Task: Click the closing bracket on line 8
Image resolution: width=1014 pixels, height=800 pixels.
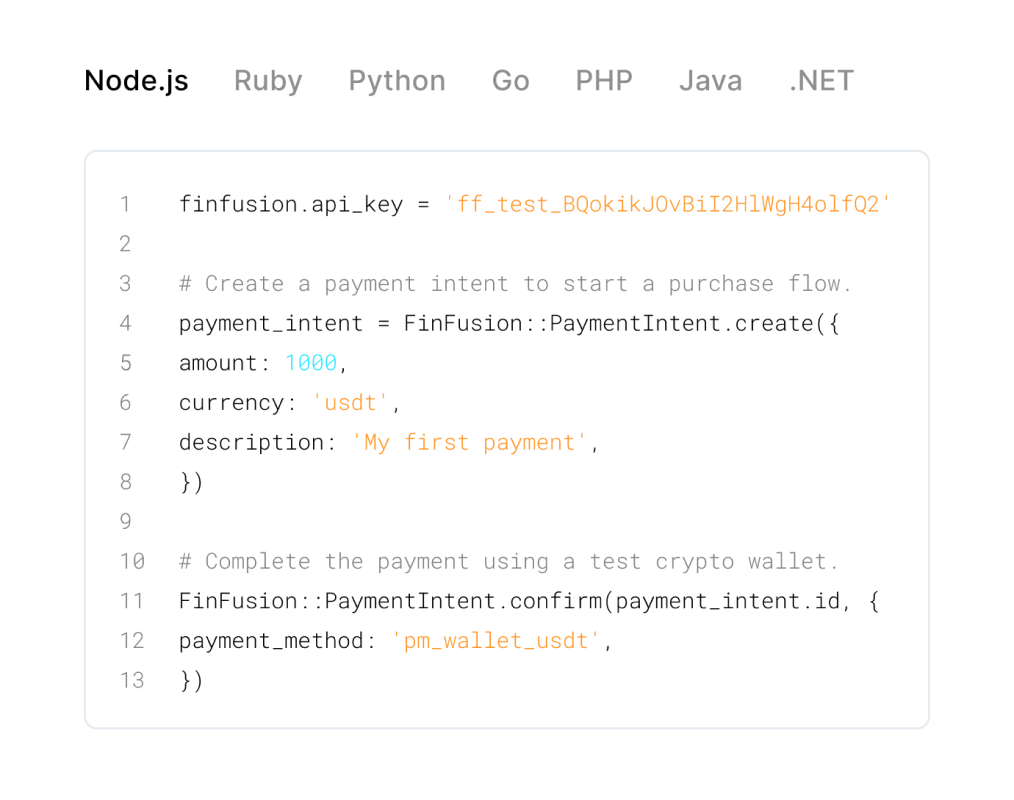Action: 191,482
